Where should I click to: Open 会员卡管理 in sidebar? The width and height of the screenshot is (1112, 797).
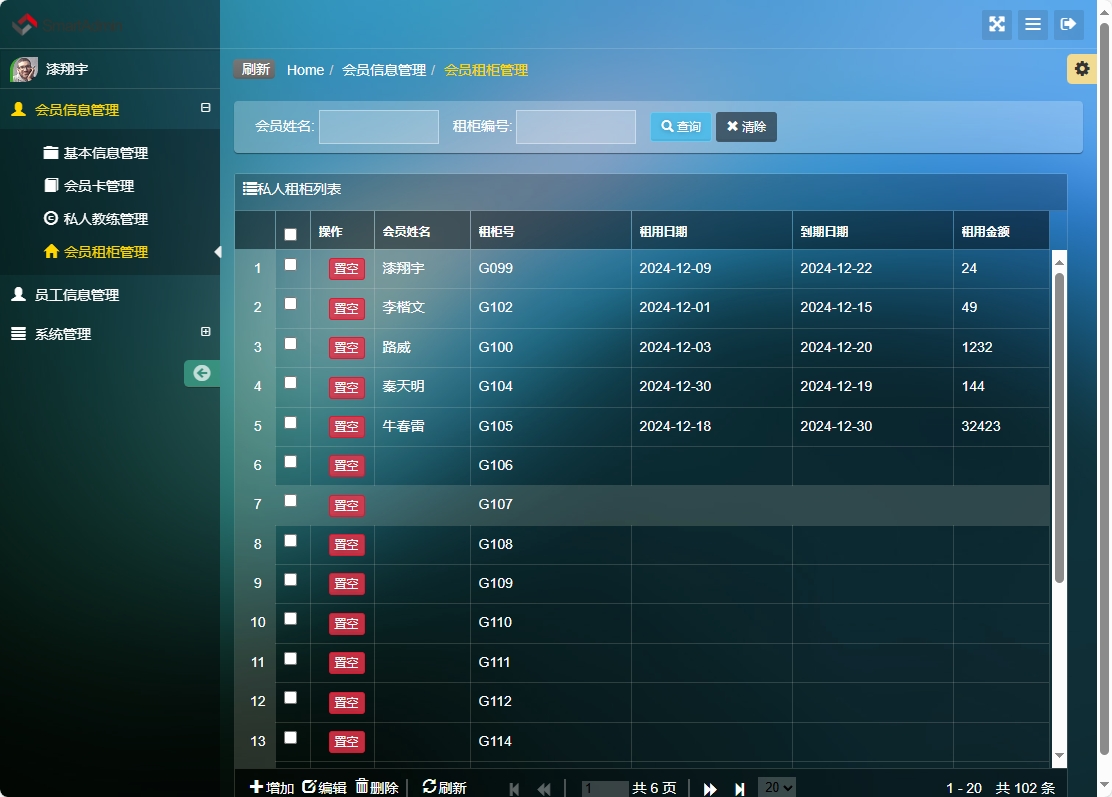pos(99,186)
